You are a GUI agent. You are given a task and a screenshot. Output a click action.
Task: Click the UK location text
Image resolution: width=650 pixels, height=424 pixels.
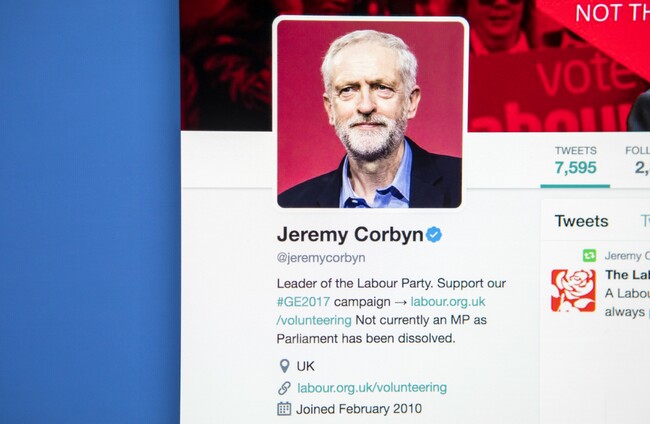click(306, 366)
